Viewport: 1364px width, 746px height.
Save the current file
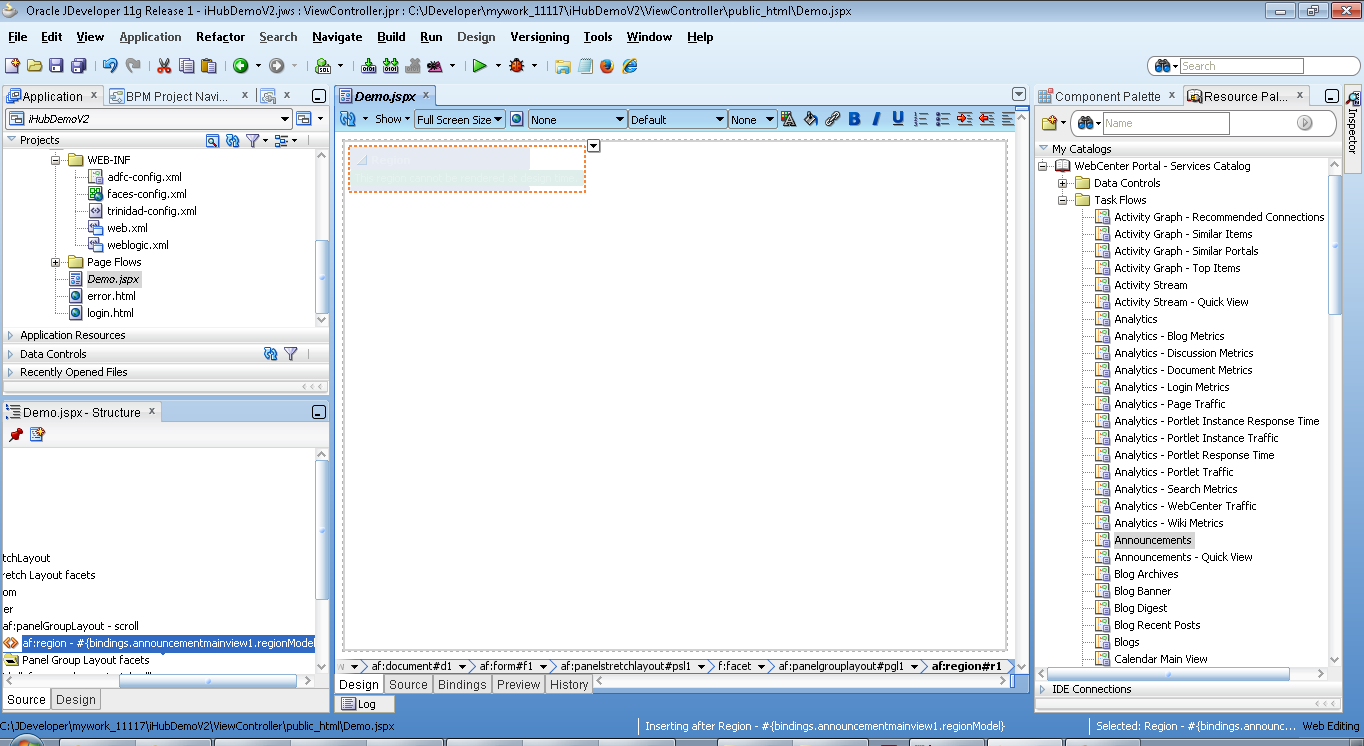(56, 66)
